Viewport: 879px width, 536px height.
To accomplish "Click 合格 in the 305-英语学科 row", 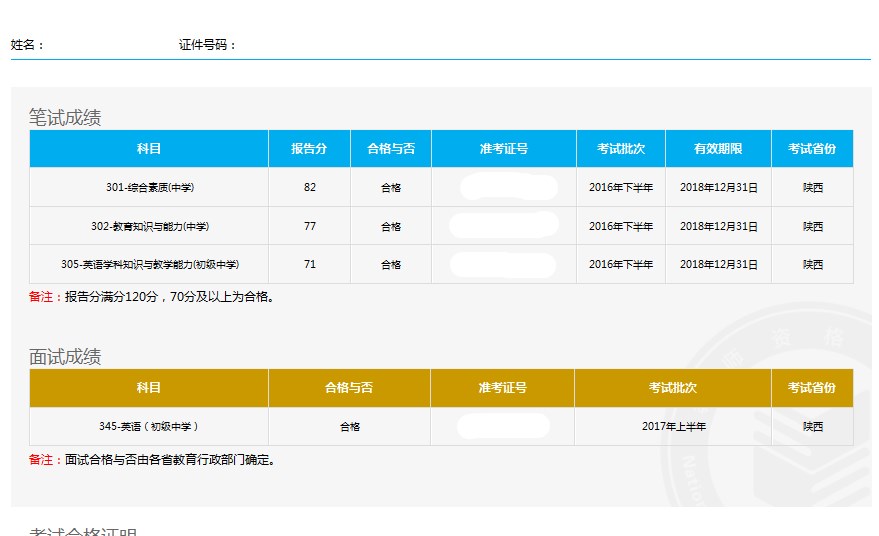I will point(391,265).
